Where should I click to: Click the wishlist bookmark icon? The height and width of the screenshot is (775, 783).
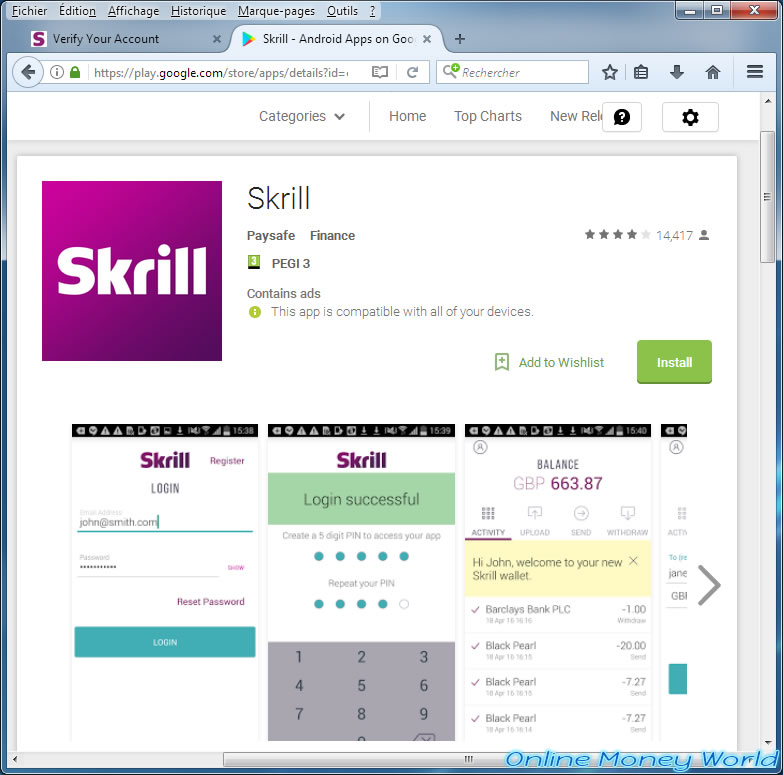click(501, 362)
